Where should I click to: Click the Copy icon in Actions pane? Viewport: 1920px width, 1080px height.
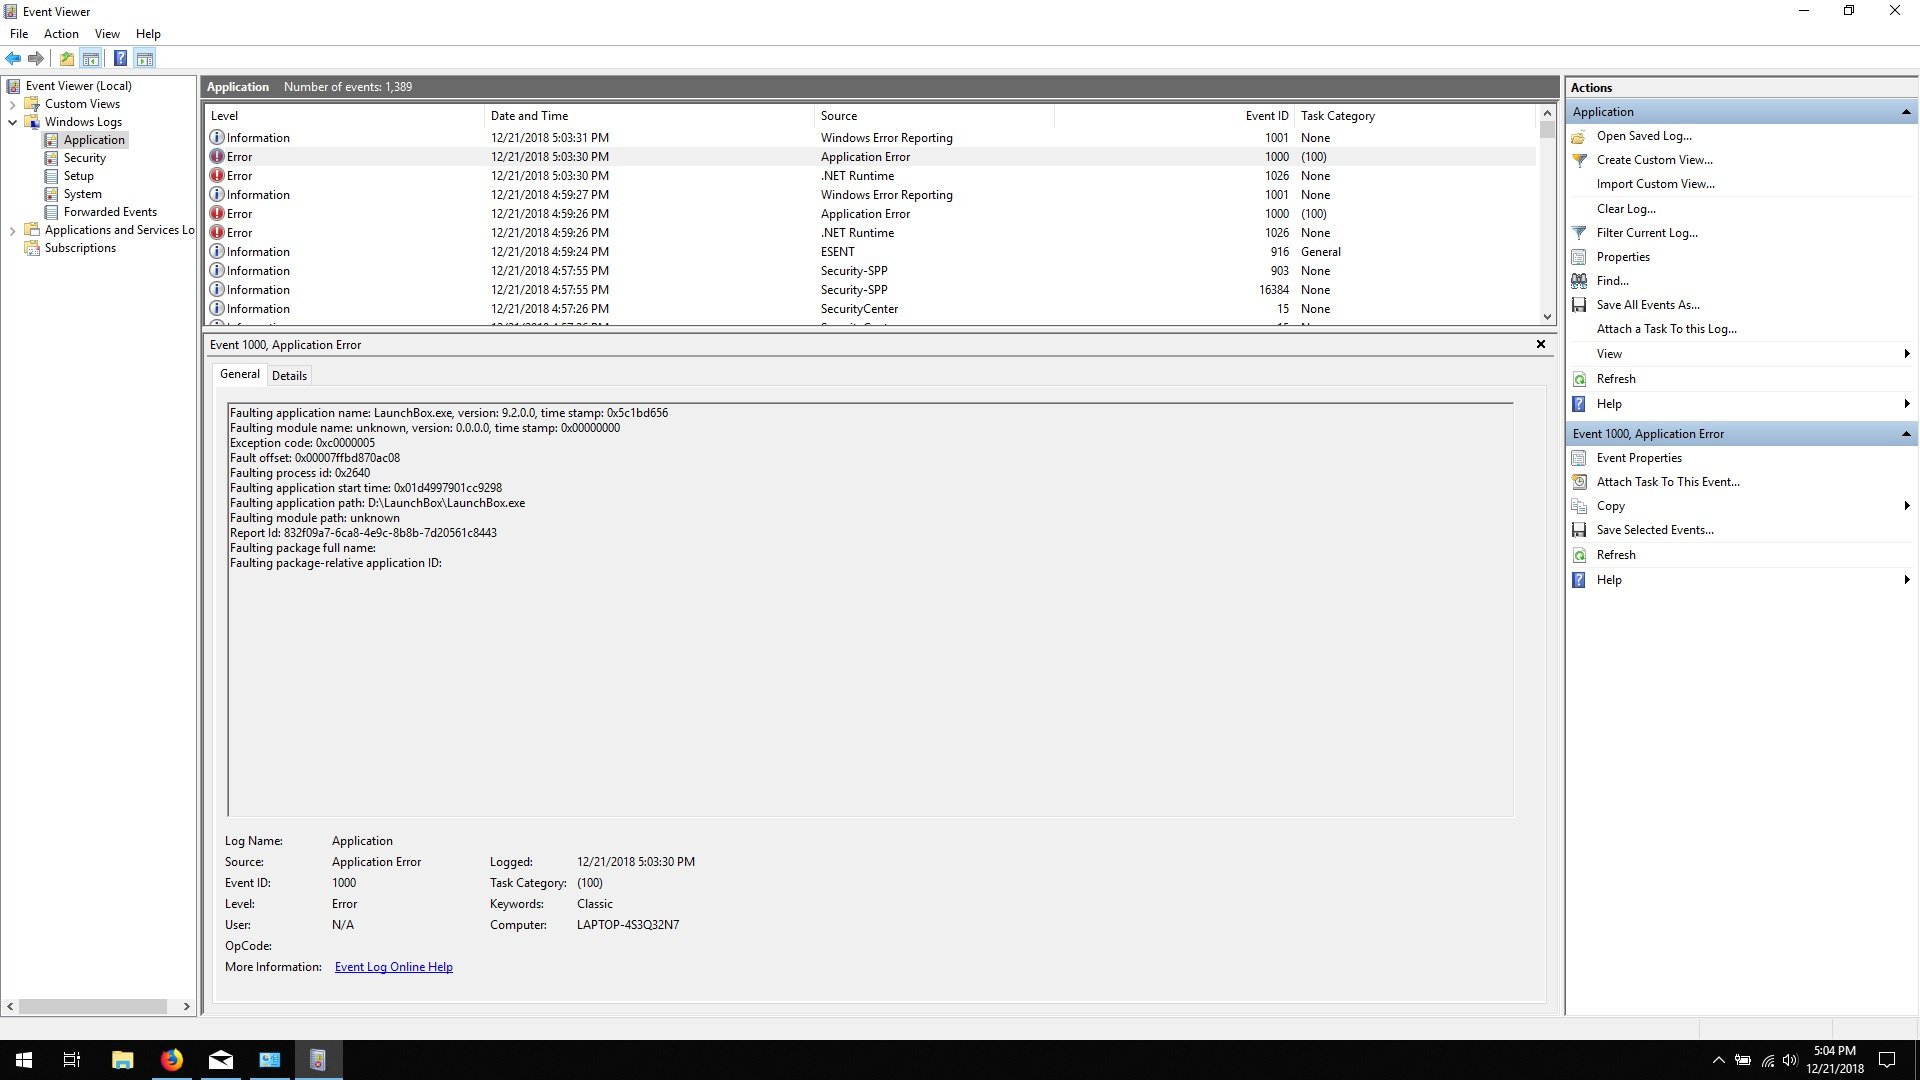coord(1579,506)
